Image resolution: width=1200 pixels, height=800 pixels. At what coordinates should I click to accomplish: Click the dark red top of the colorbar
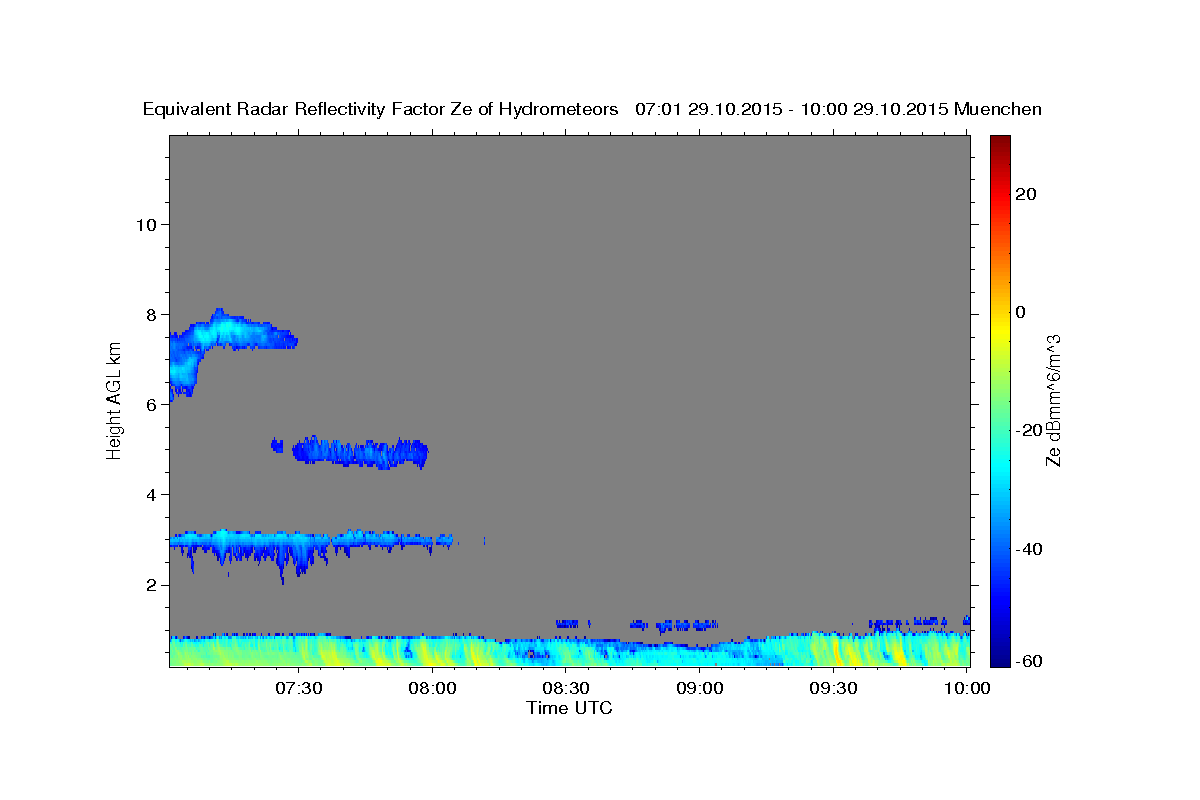coord(999,141)
